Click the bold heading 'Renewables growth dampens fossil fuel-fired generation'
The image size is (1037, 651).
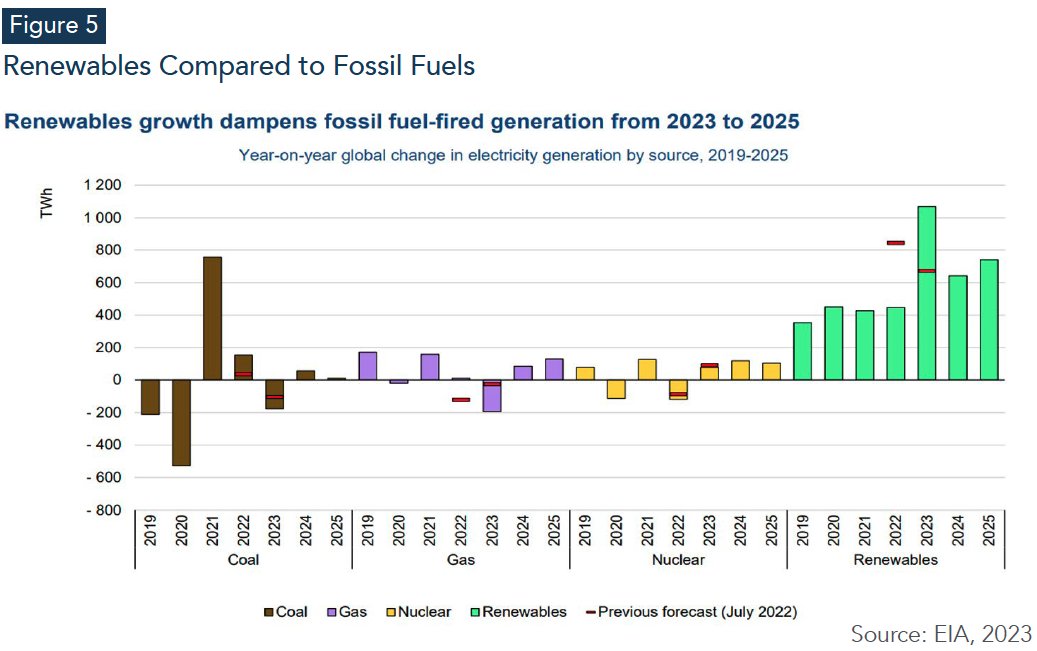[x=305, y=122]
